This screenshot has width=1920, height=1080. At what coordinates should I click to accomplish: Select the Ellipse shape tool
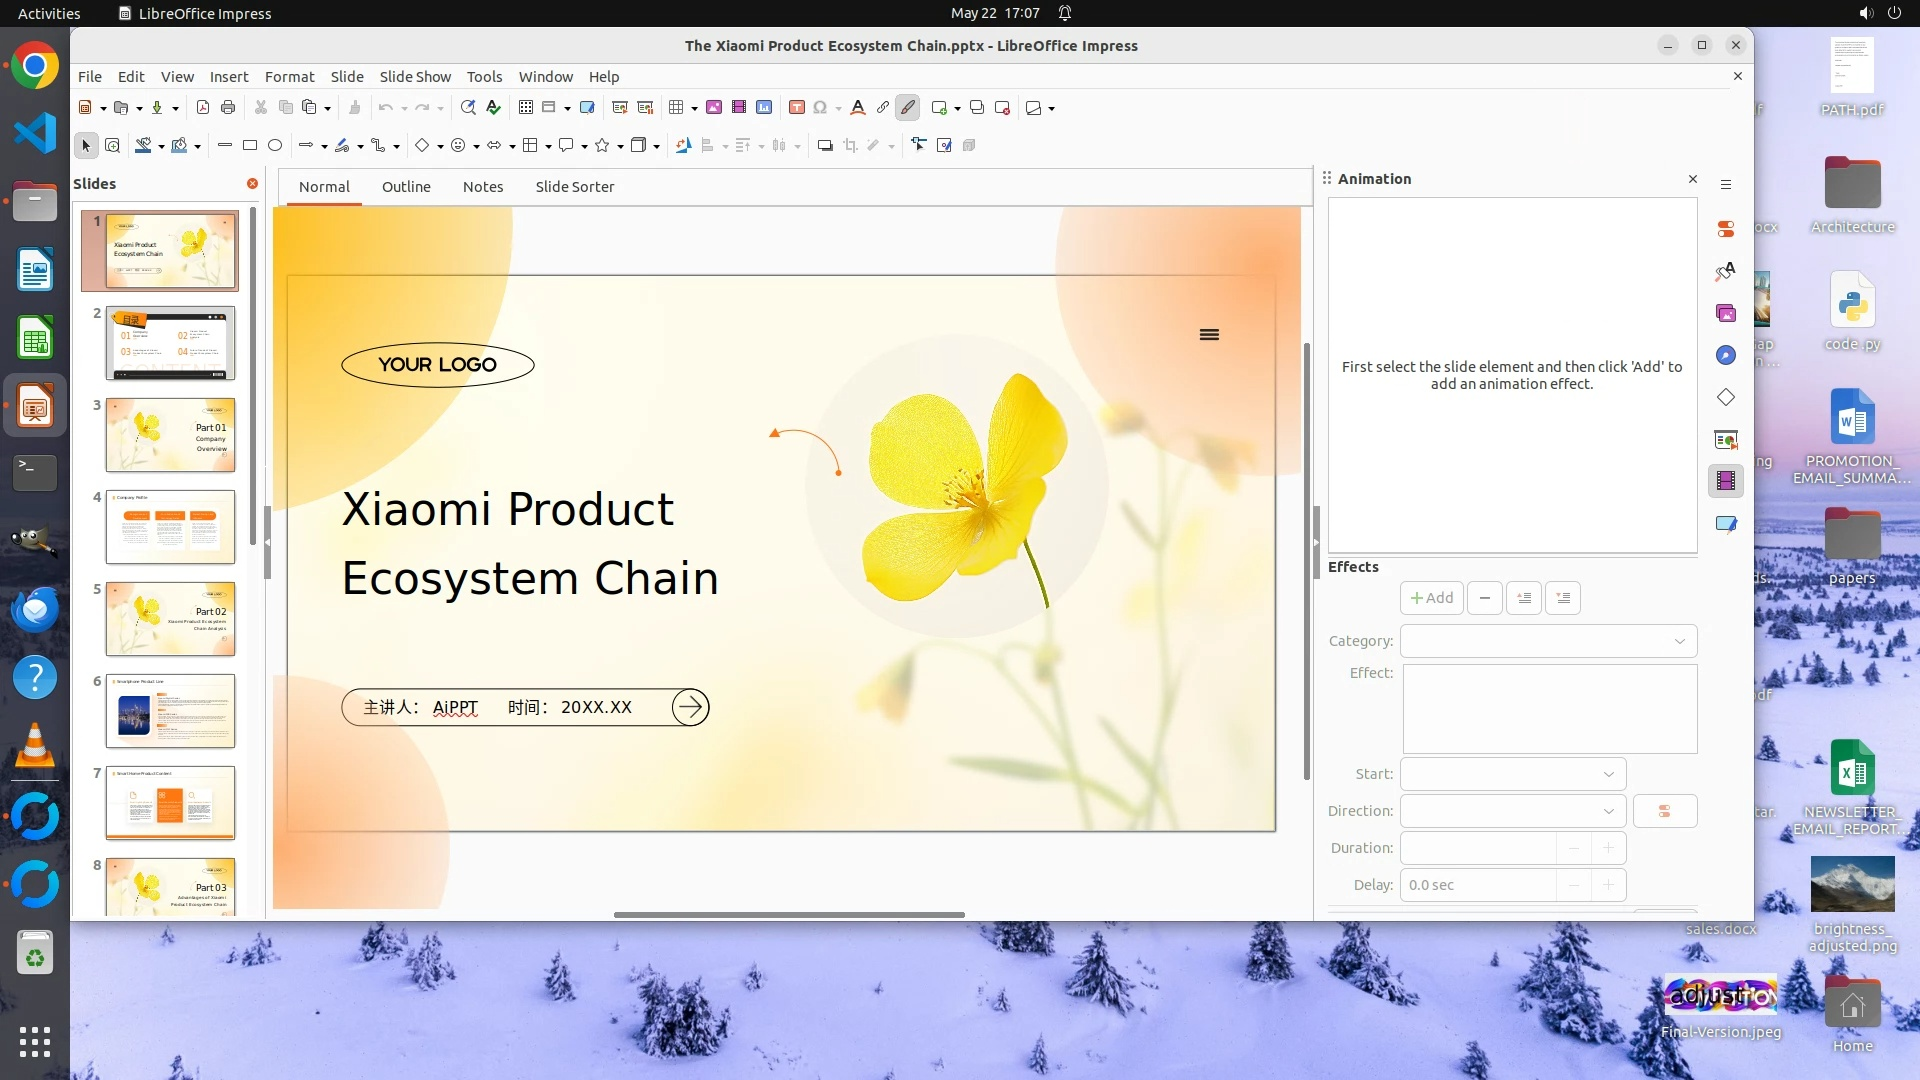[275, 146]
